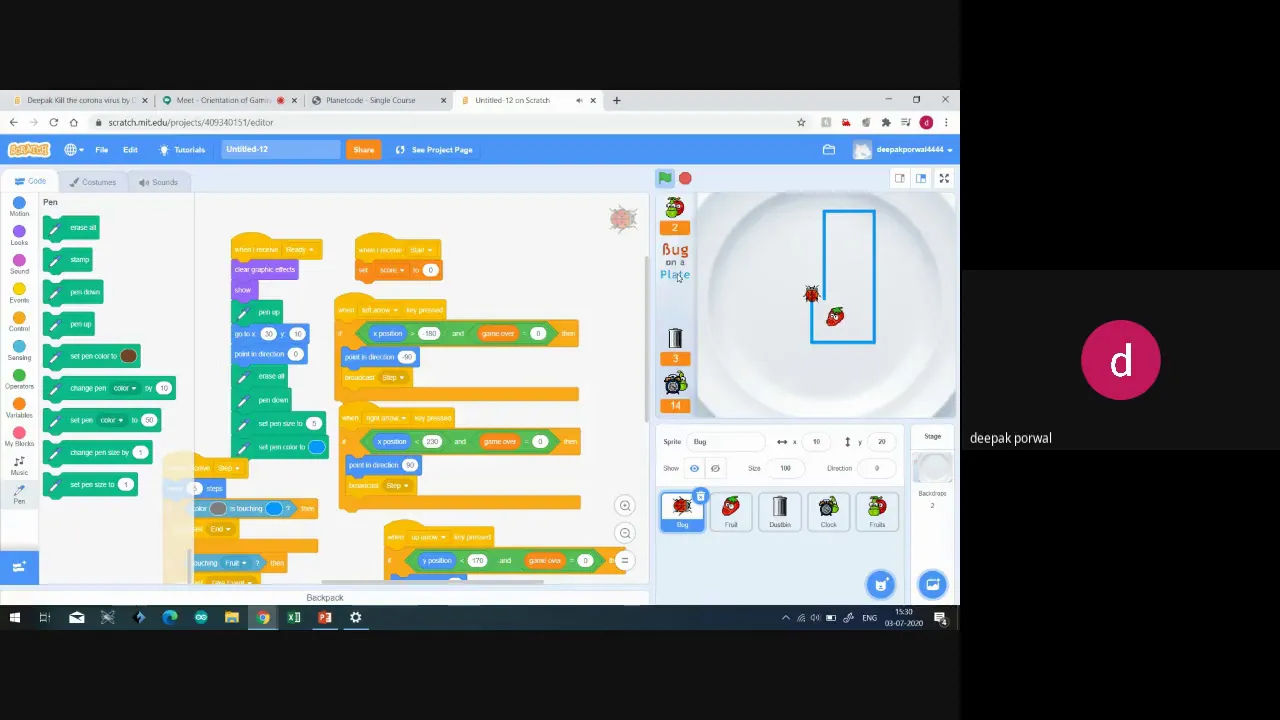
Task: Open the 'Ready' message dropdown in receive block
Action: coord(299,250)
